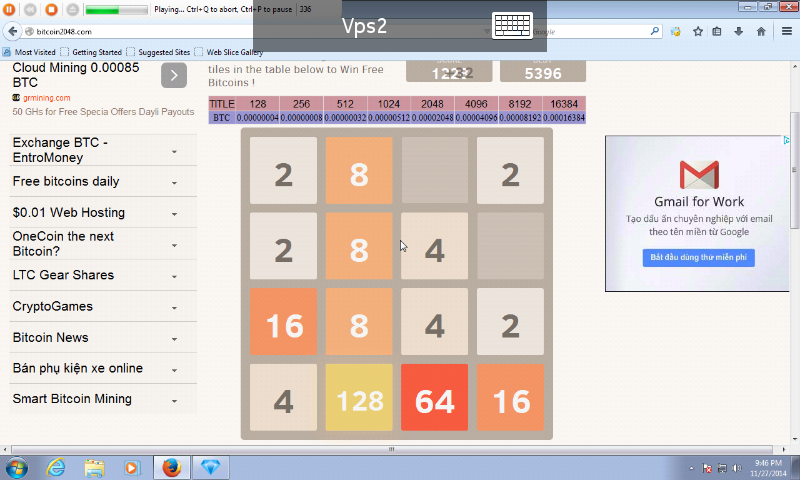Click the Gmail for Work ad logo
Screen dimensions: 800x480
[699, 174]
